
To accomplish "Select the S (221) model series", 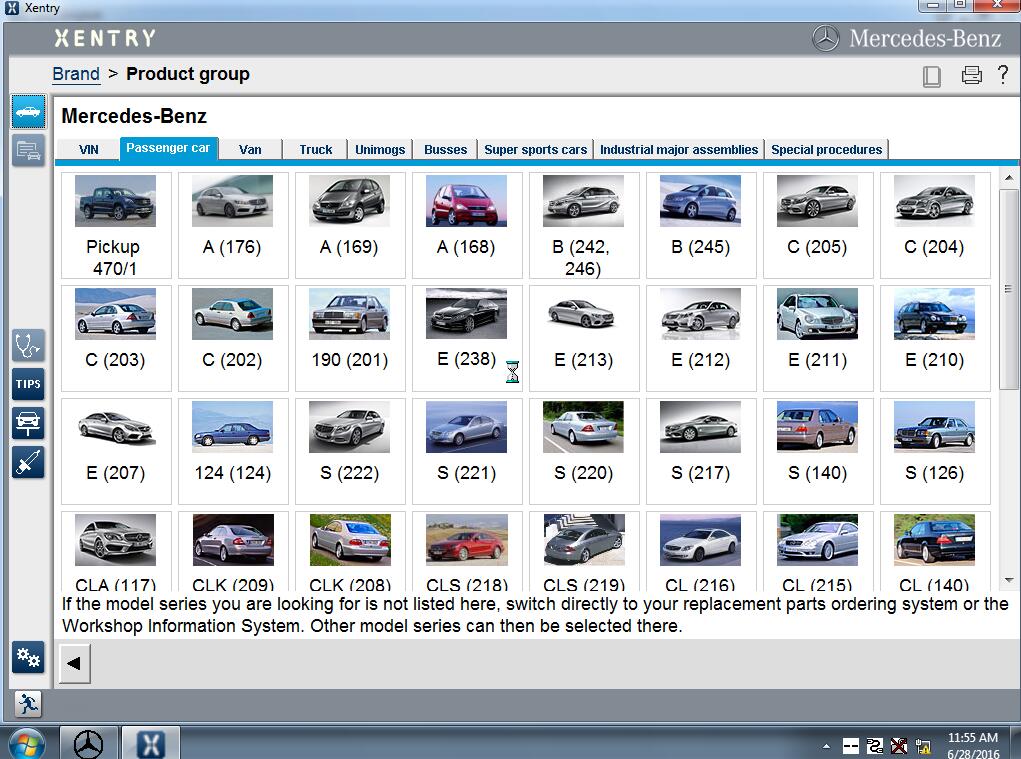I will pos(467,451).
